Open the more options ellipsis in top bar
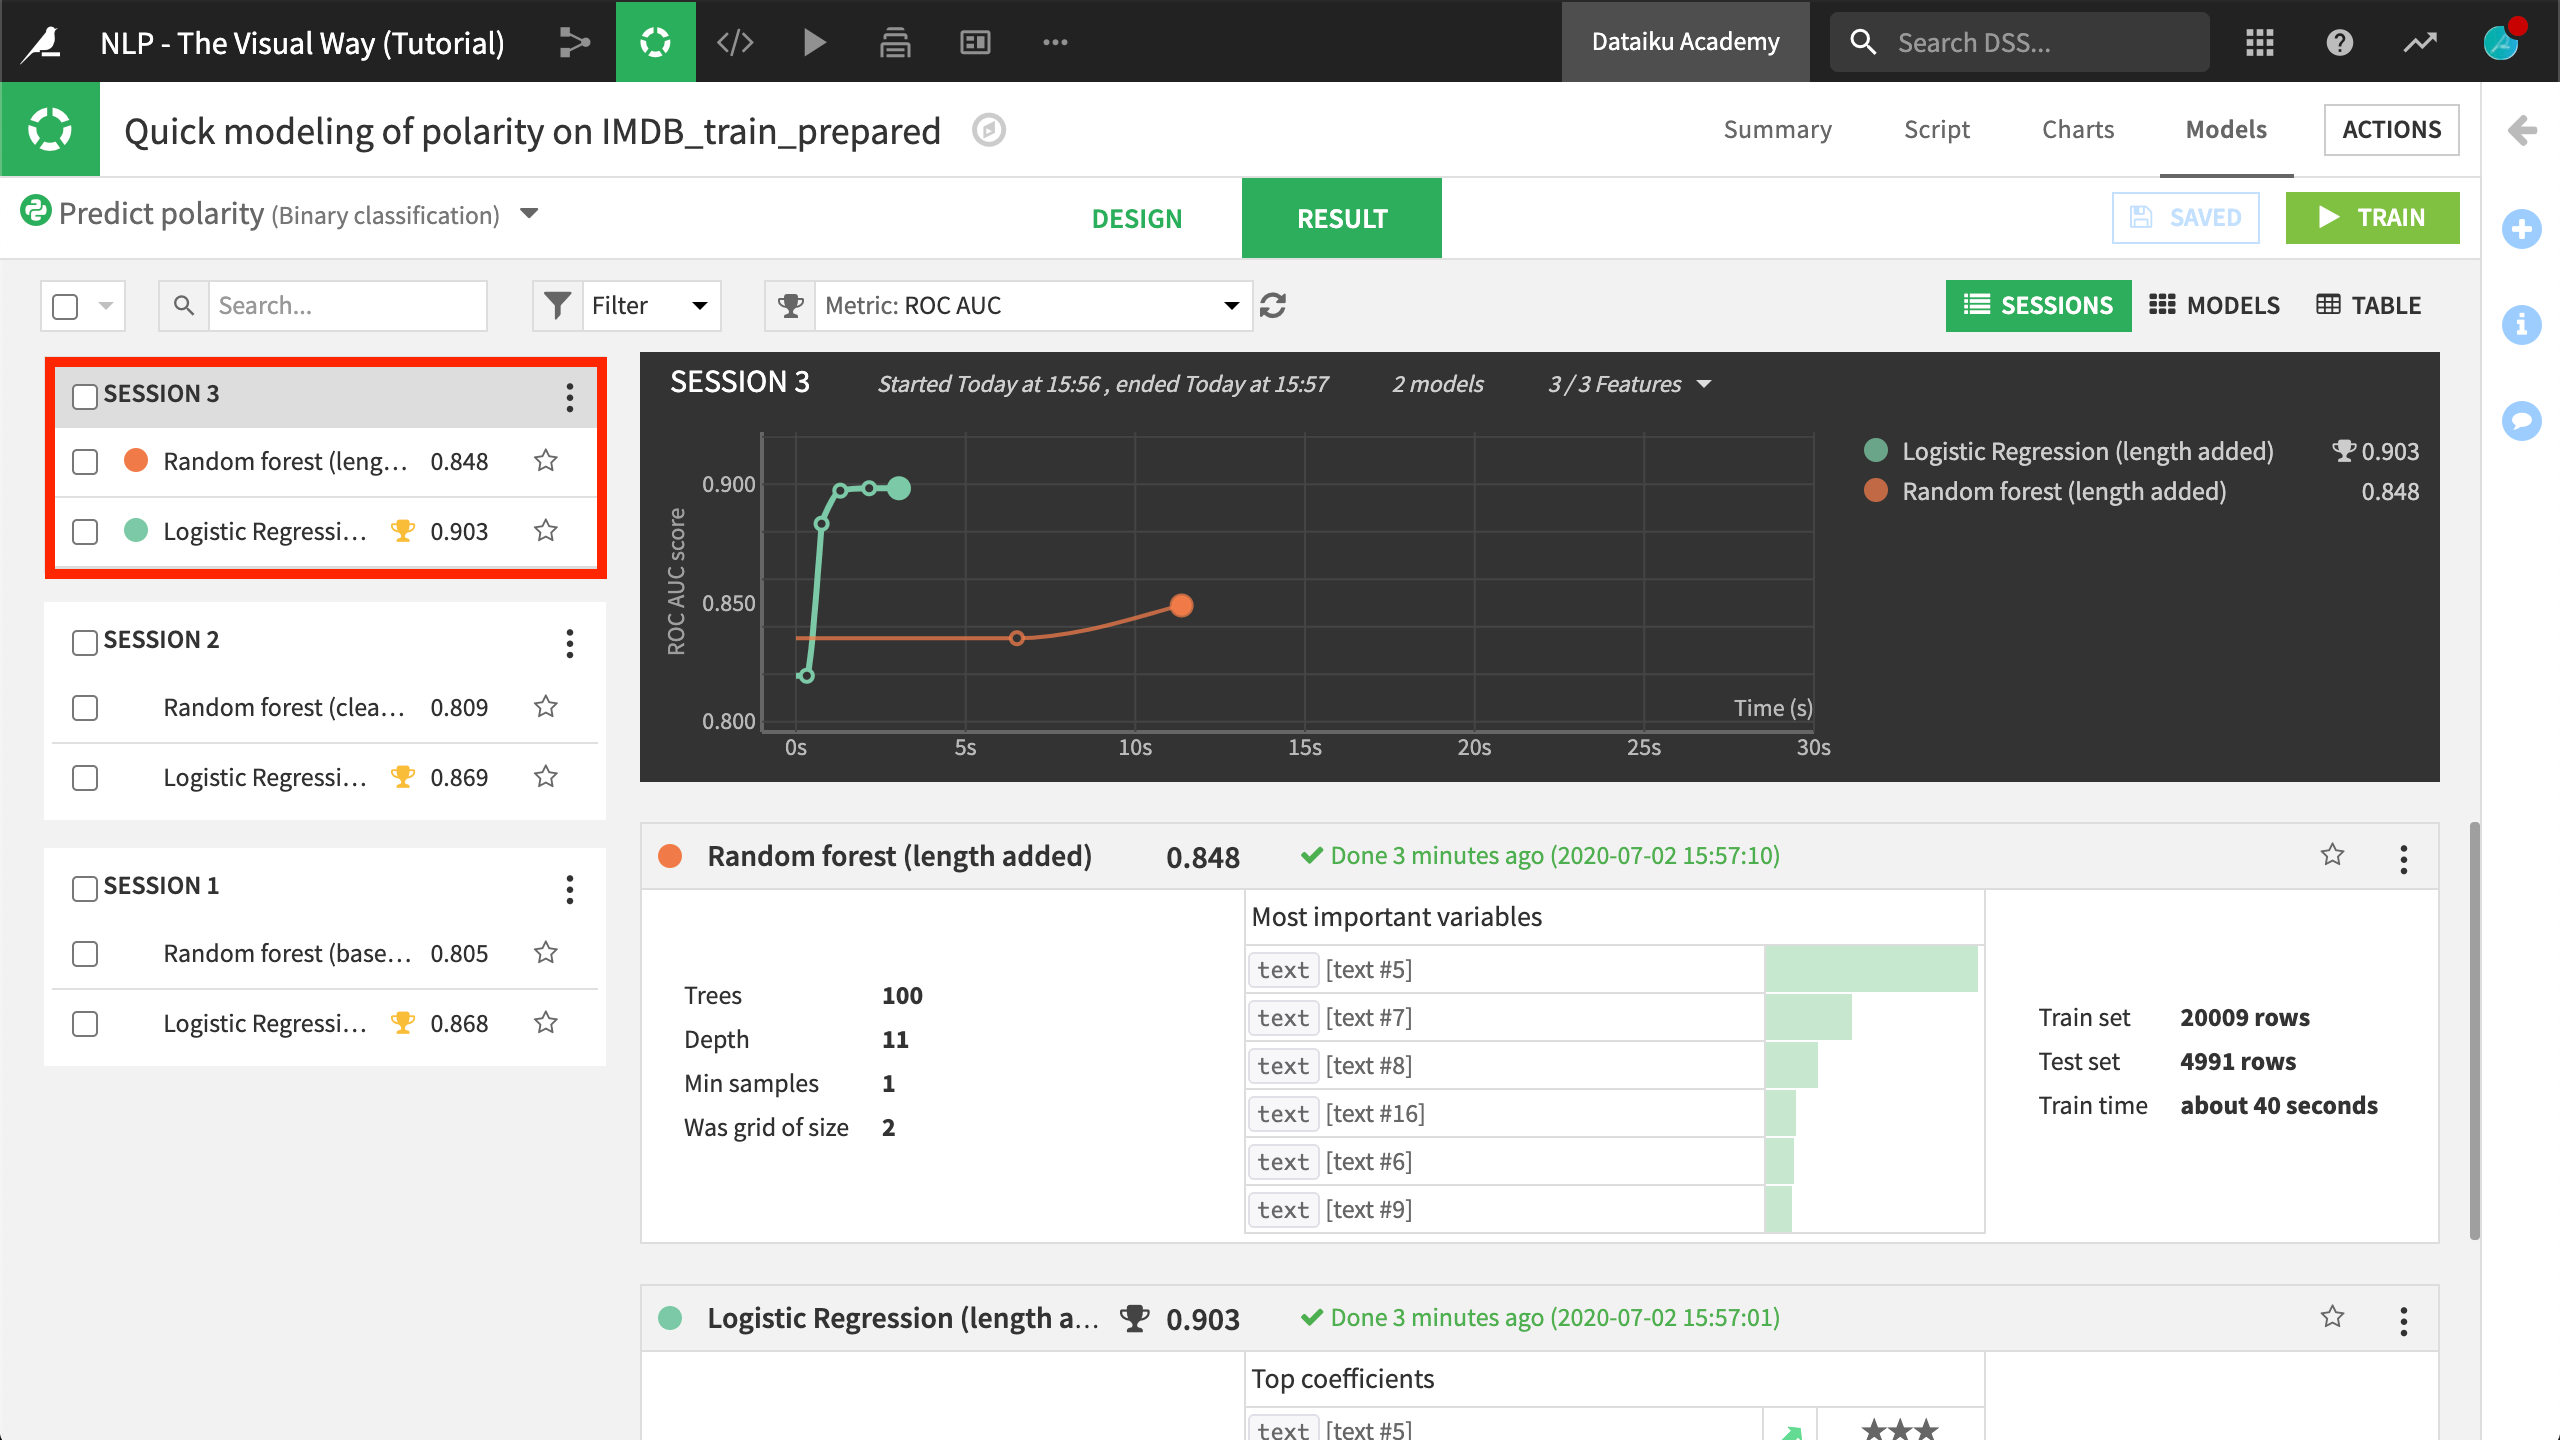 pyautogui.click(x=1055, y=42)
